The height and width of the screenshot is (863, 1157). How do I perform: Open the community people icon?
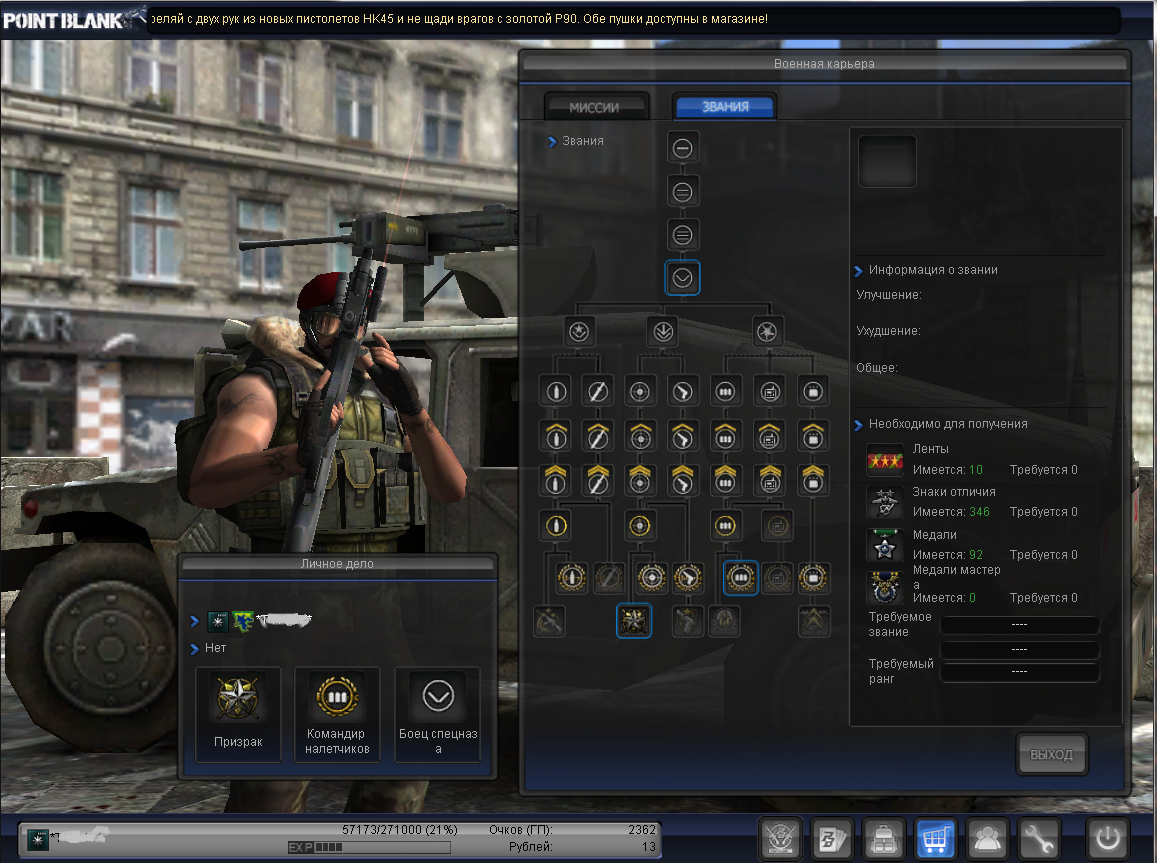tap(987, 838)
